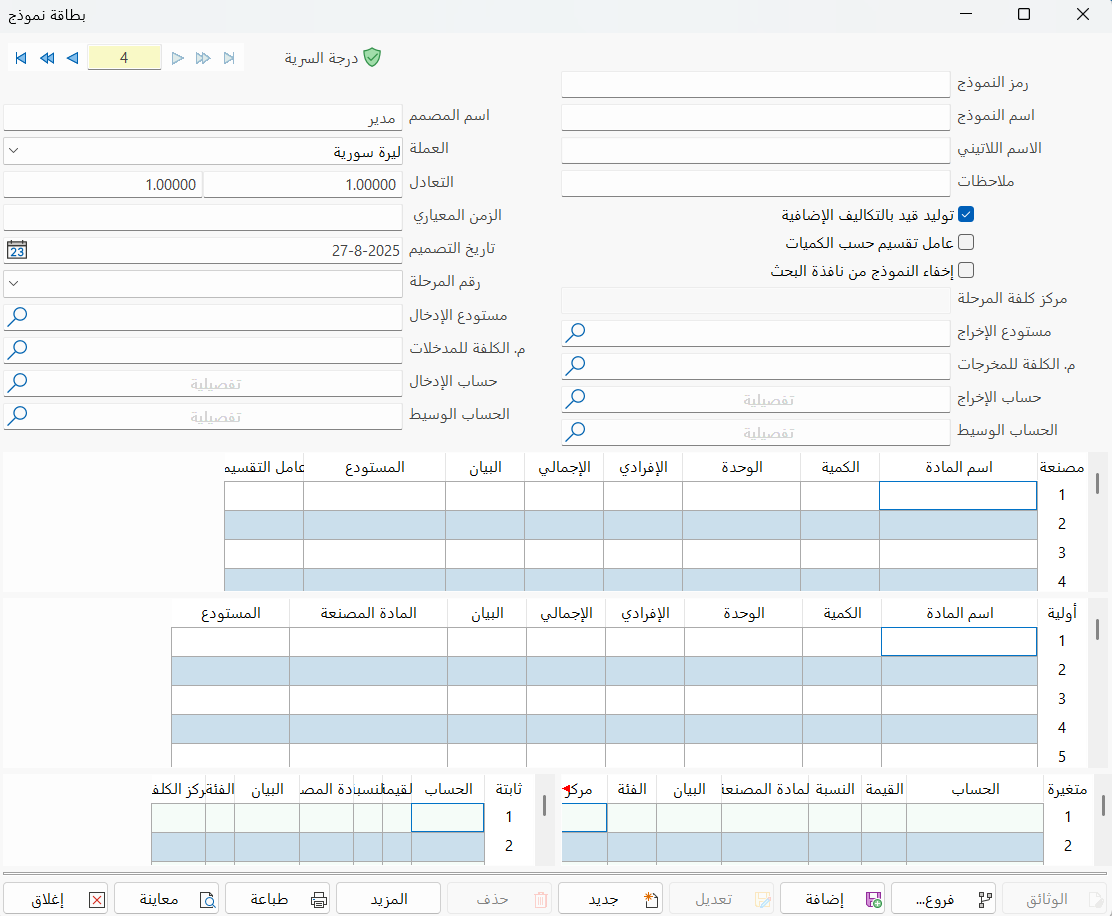Click the search magnifier beside مستودع الإدخال
Image resolution: width=1112 pixels, height=916 pixels.
[x=18, y=315]
